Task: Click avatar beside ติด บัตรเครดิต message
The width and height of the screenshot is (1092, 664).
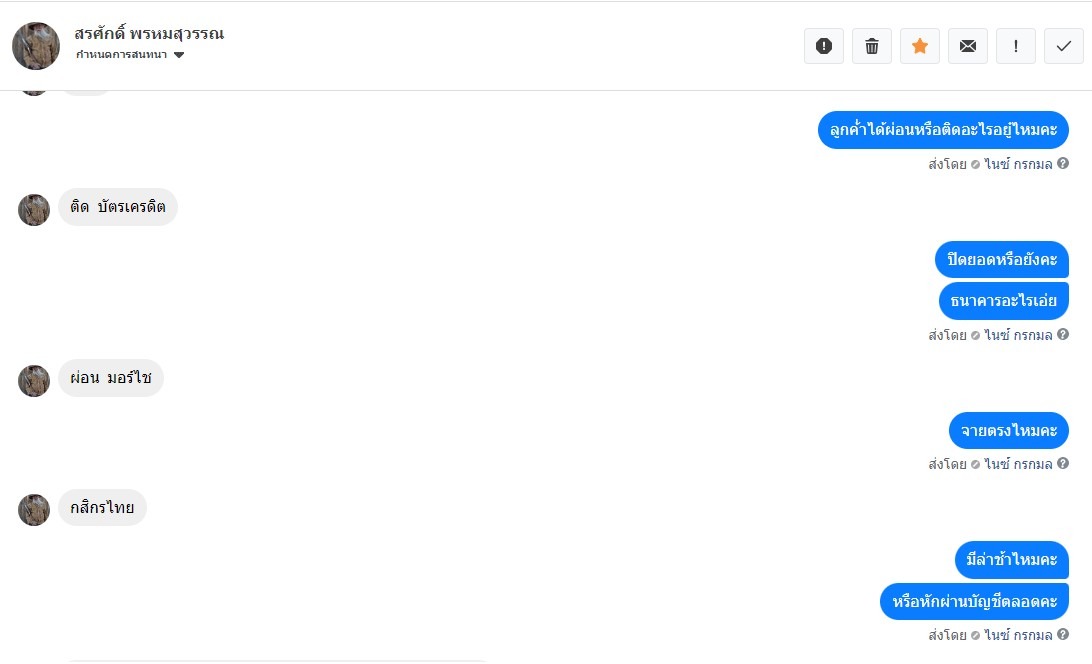Action: click(34, 210)
